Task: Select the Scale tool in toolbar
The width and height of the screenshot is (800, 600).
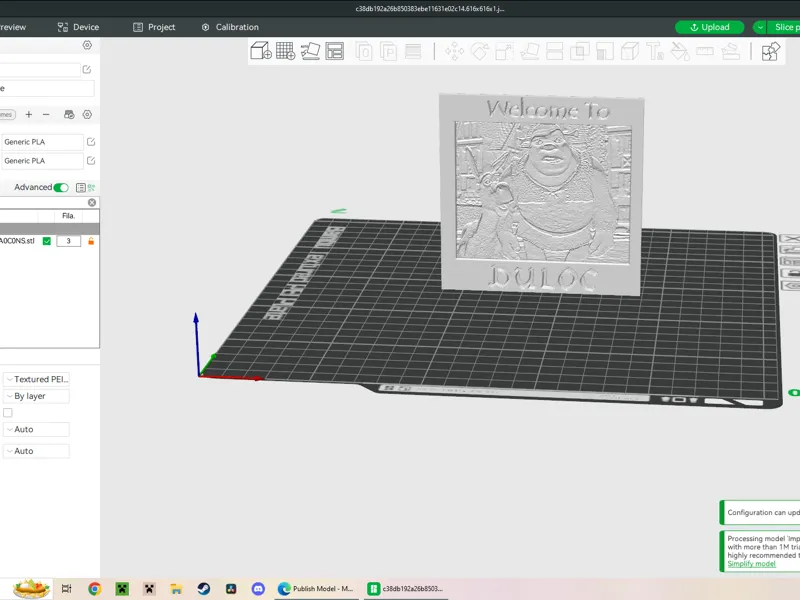Action: point(504,52)
